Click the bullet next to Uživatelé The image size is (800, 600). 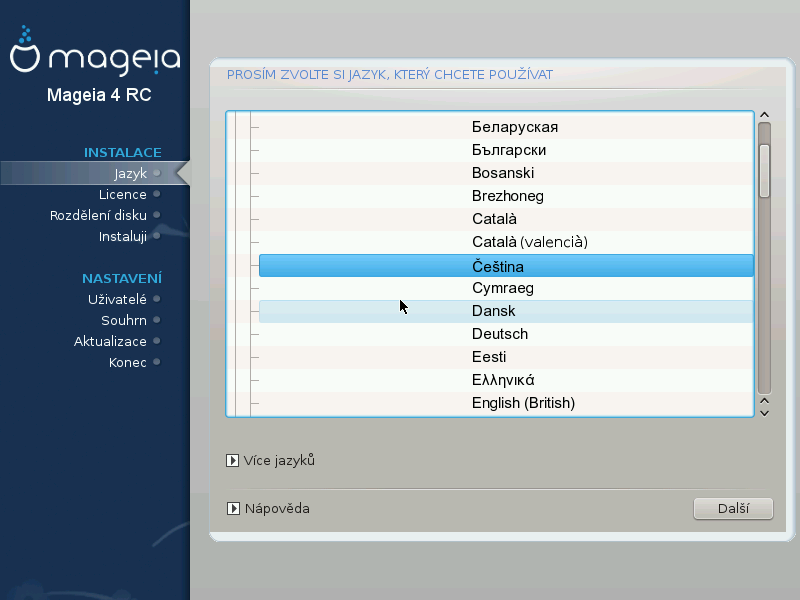[x=157, y=299]
